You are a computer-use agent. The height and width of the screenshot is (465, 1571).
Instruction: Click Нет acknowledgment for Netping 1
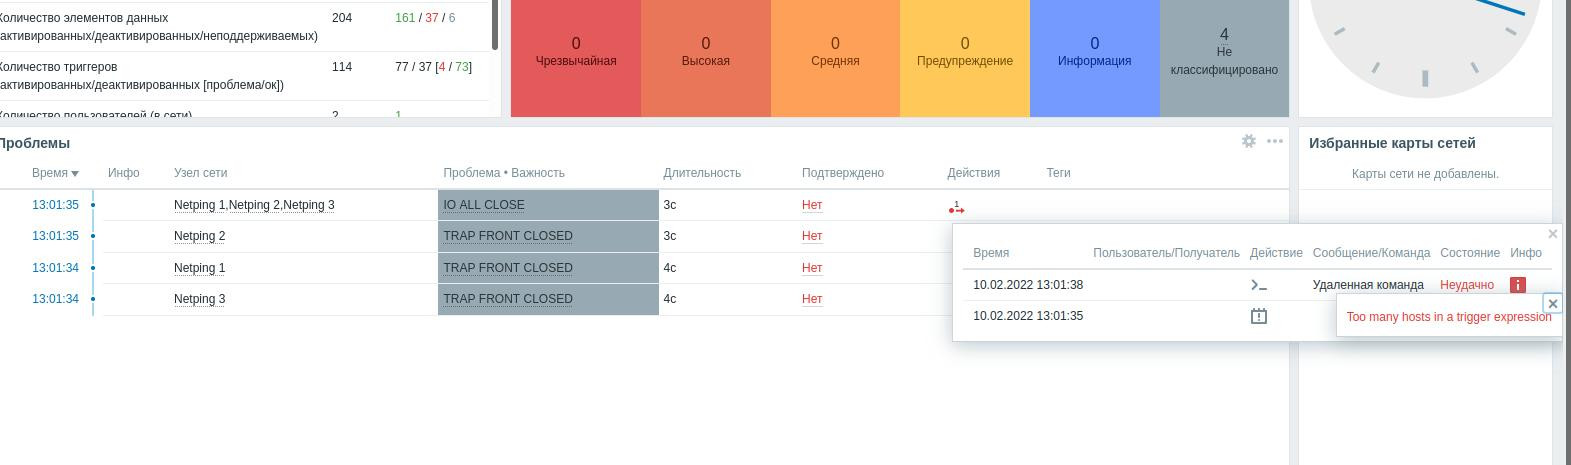pyautogui.click(x=812, y=268)
